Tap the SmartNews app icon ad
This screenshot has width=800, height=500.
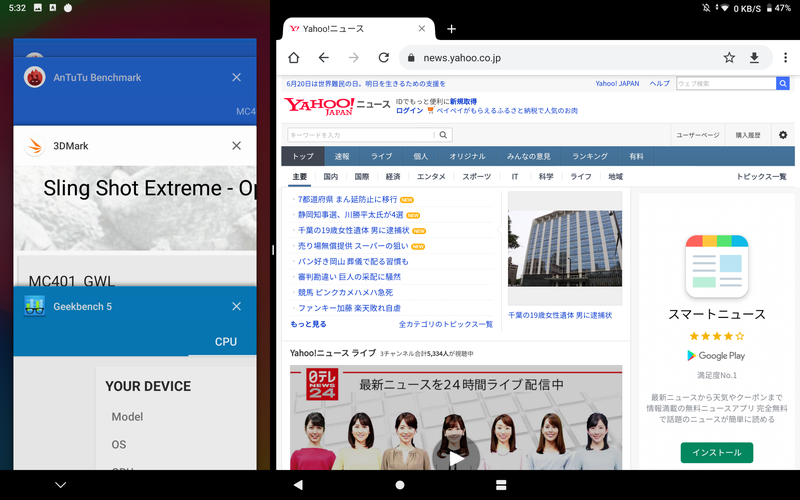click(717, 266)
